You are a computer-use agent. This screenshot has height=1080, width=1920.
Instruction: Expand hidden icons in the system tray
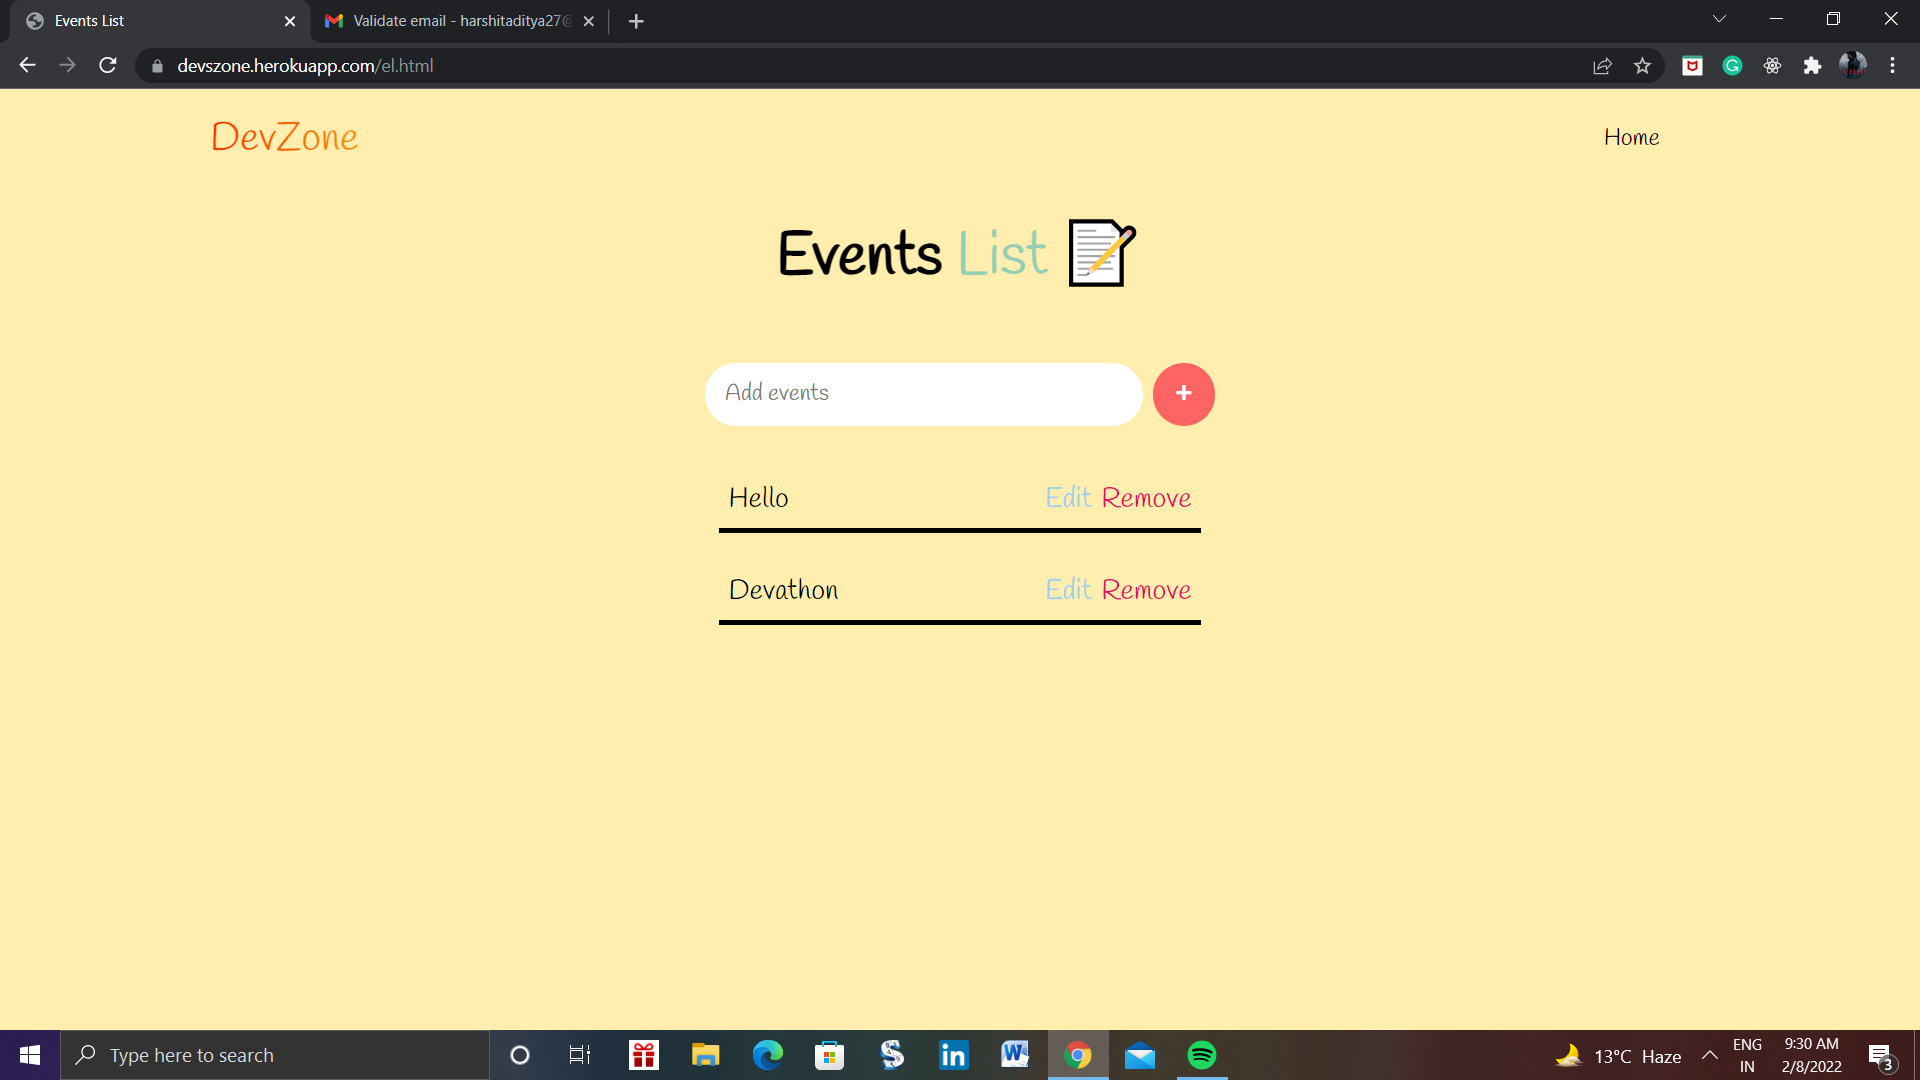(x=1709, y=1054)
